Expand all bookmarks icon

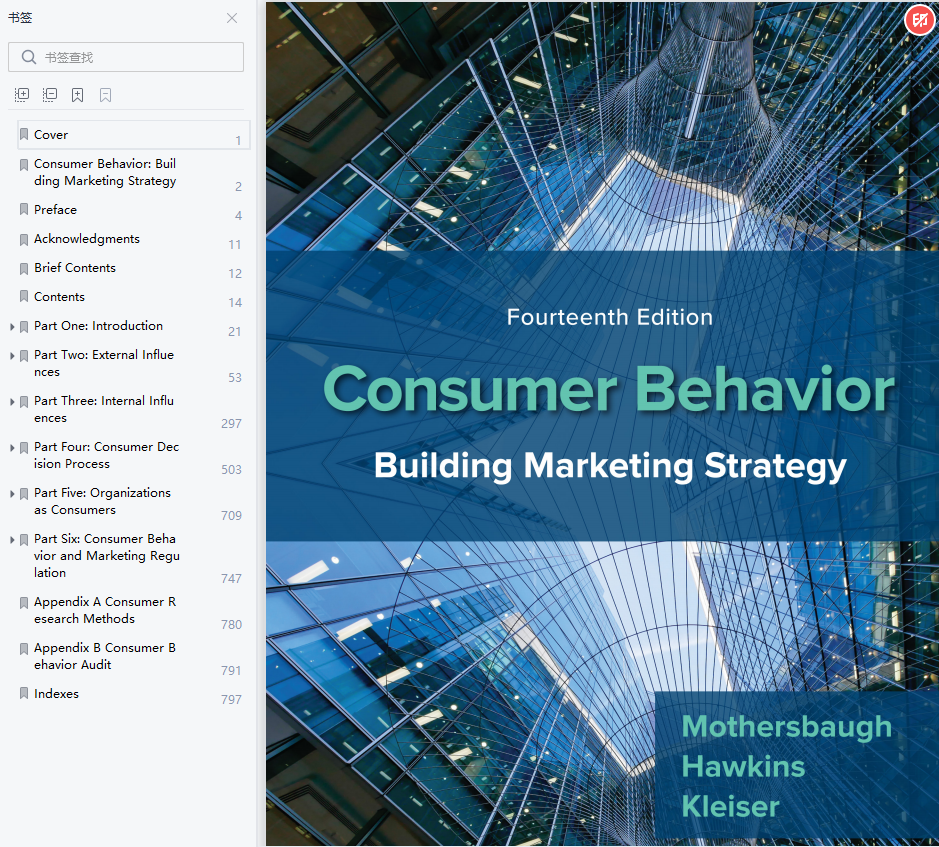[x=22, y=95]
